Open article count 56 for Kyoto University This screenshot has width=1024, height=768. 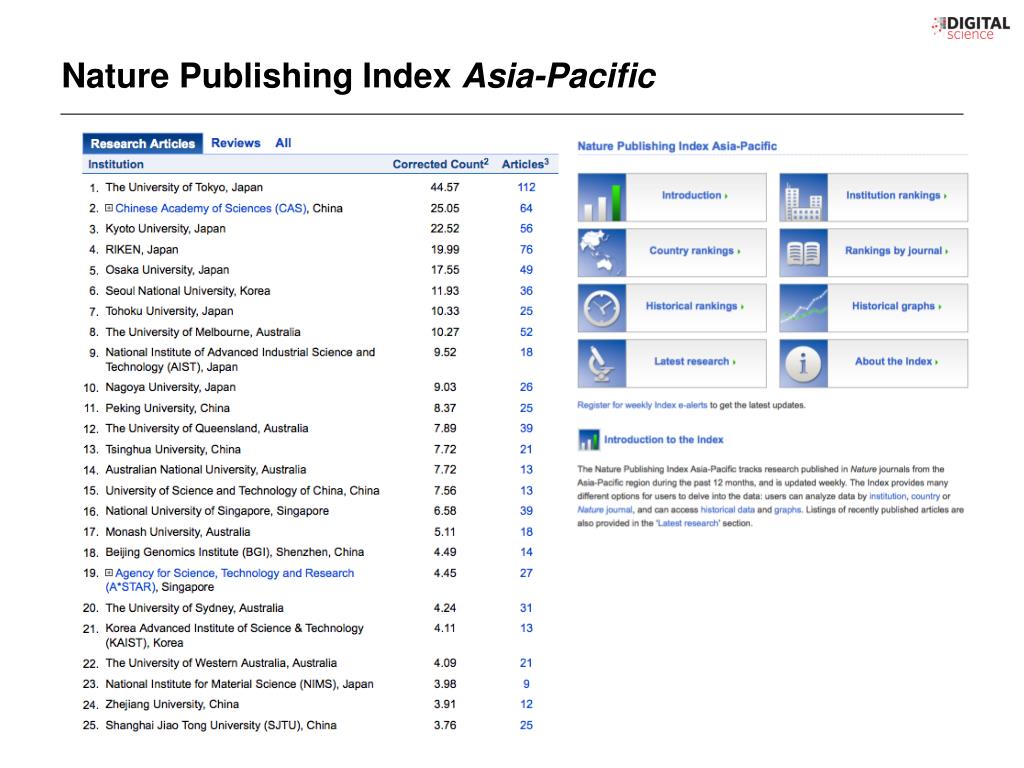pyautogui.click(x=526, y=229)
